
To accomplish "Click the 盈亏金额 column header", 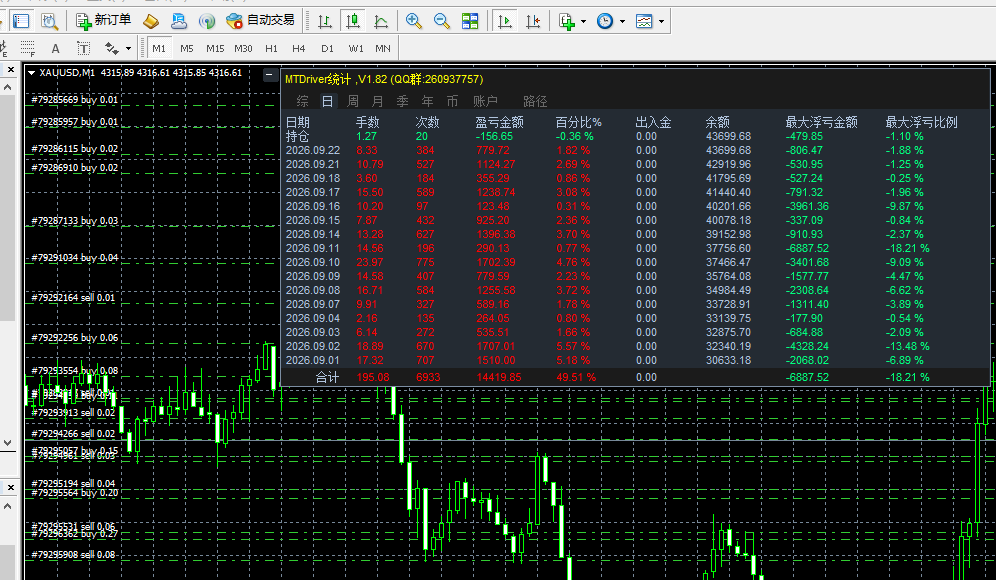I will pyautogui.click(x=499, y=122).
